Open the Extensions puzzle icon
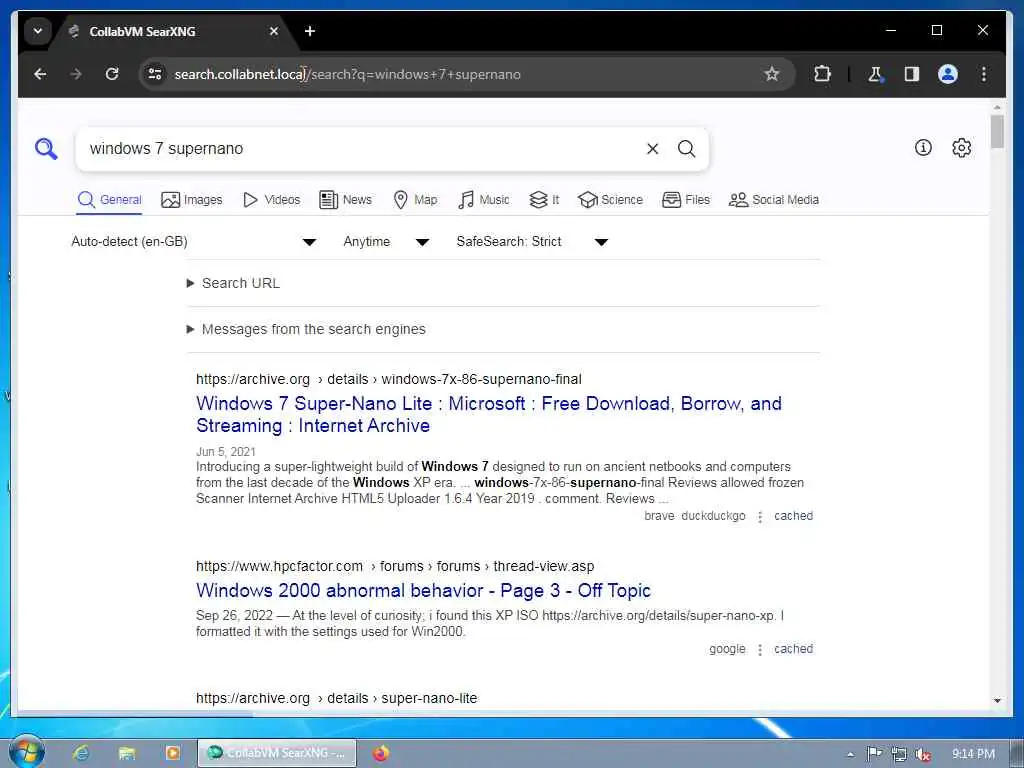This screenshot has width=1024, height=768. tap(822, 74)
